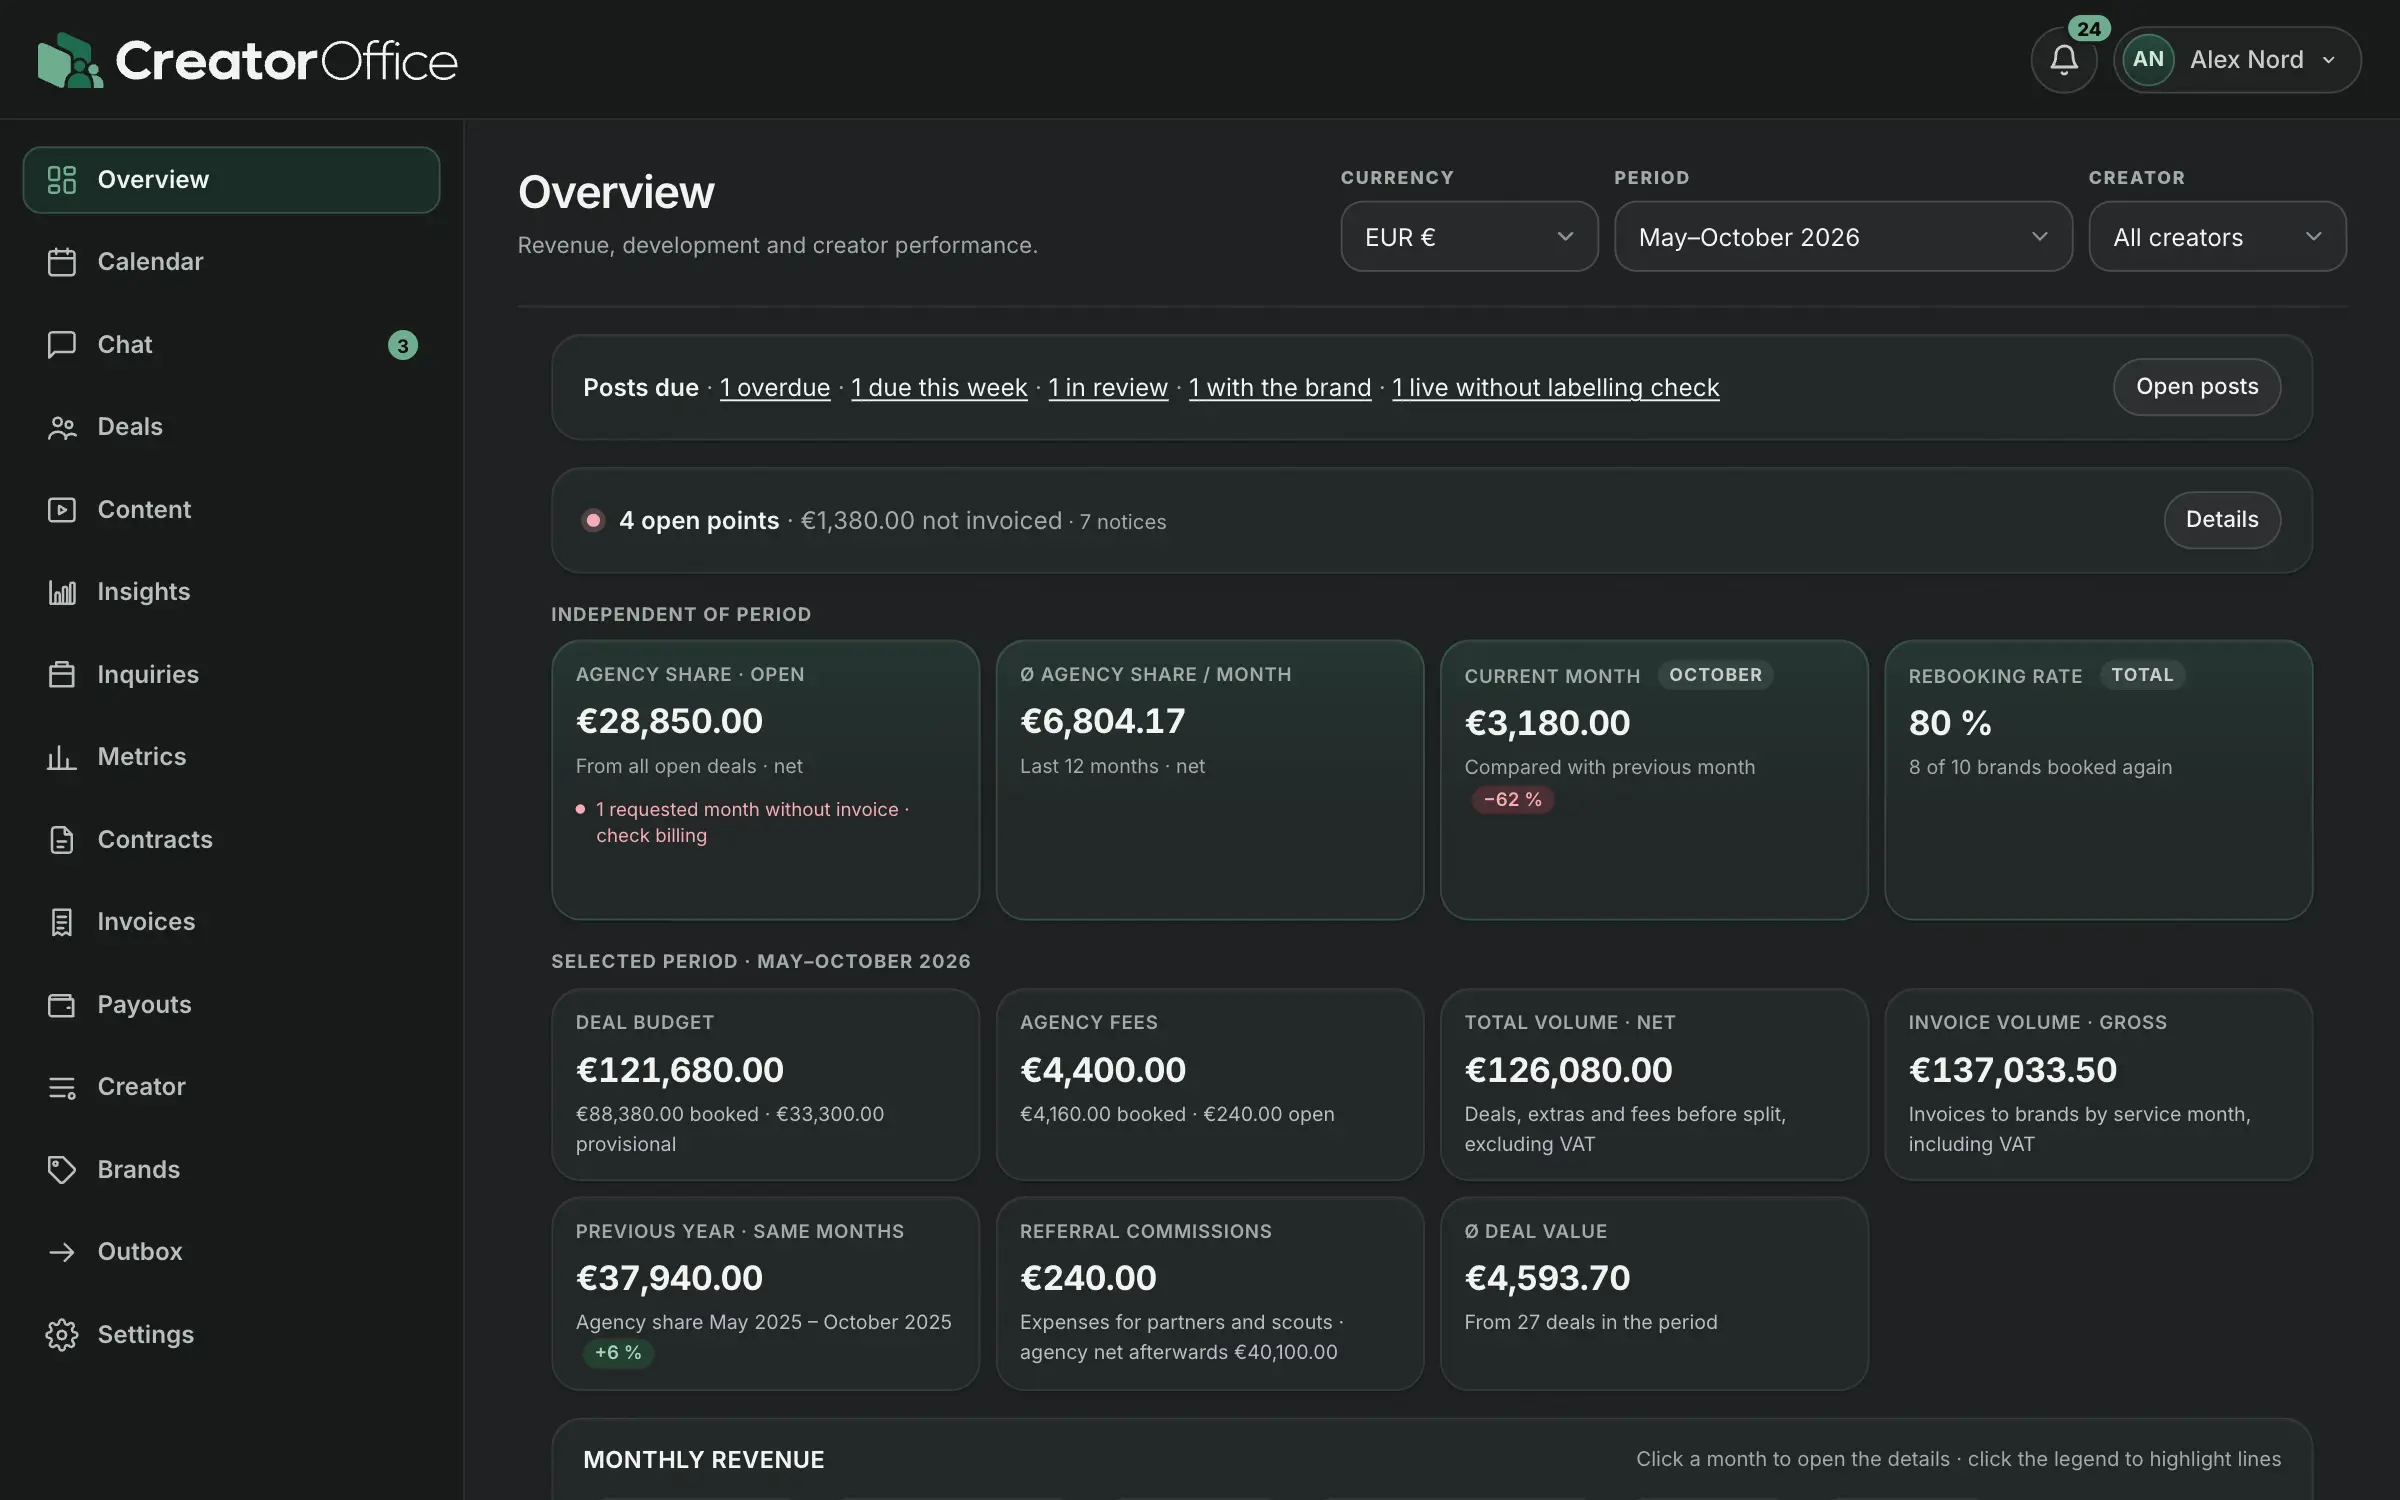Click the Overview grid icon
Image resolution: width=2400 pixels, height=1500 pixels.
(x=62, y=180)
